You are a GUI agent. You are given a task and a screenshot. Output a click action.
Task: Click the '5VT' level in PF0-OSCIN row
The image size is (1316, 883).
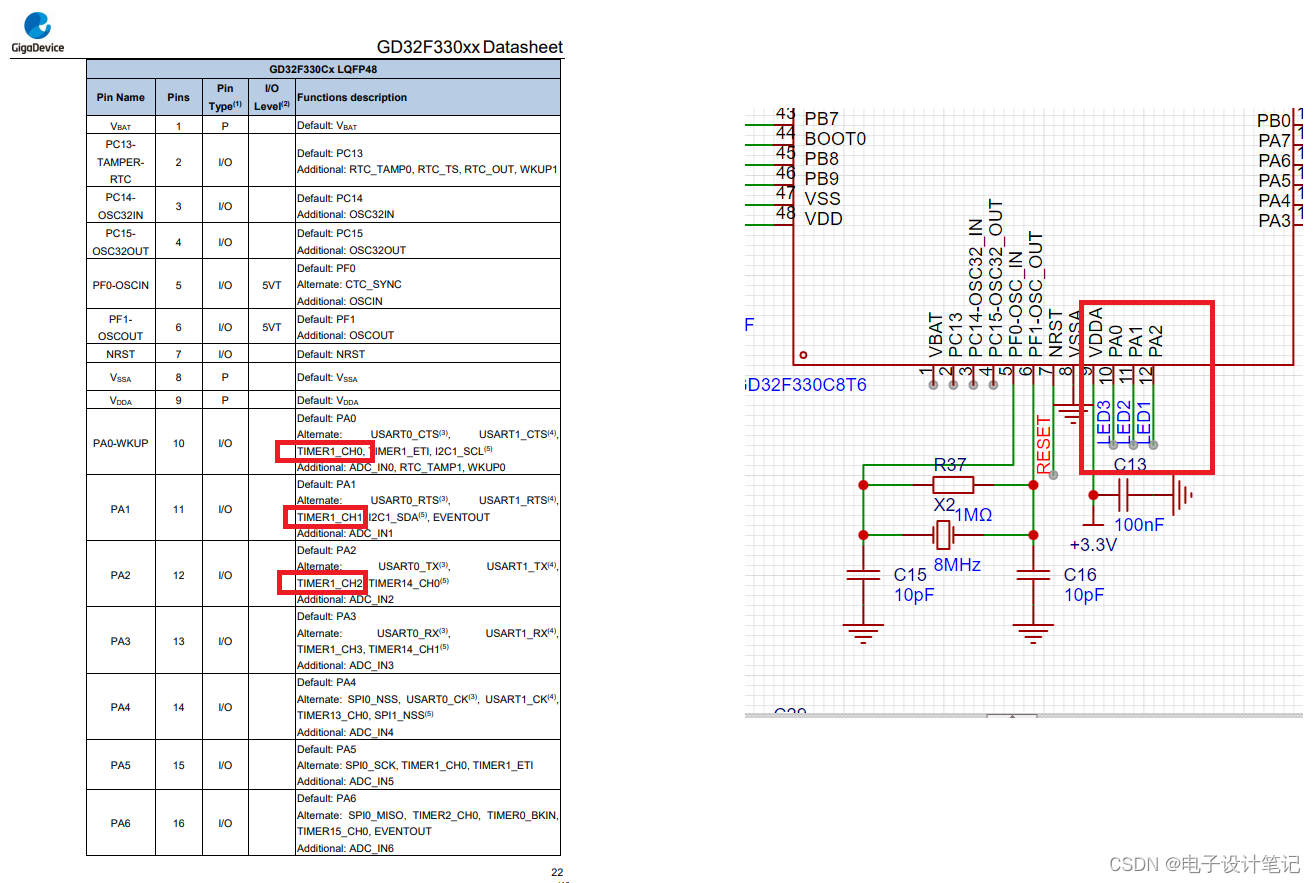click(271, 285)
